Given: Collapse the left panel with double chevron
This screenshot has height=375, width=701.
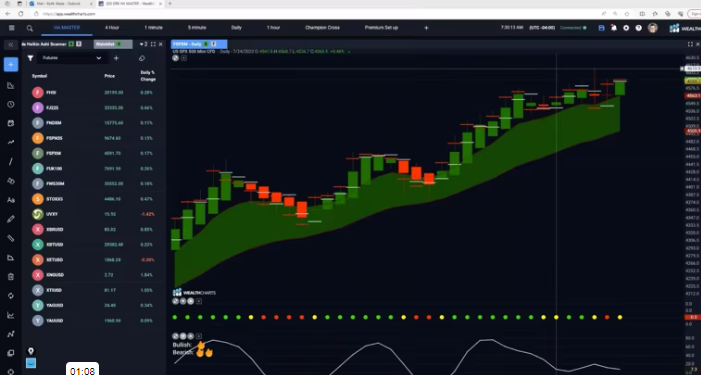Looking at the screenshot, I should pyautogui.click(x=11, y=45).
